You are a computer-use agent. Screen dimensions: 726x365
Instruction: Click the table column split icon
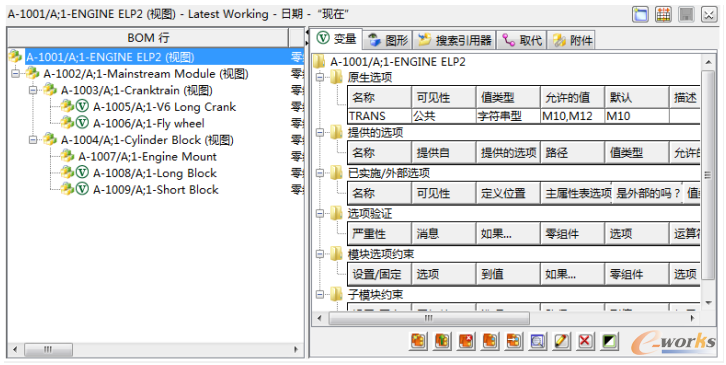663,15
